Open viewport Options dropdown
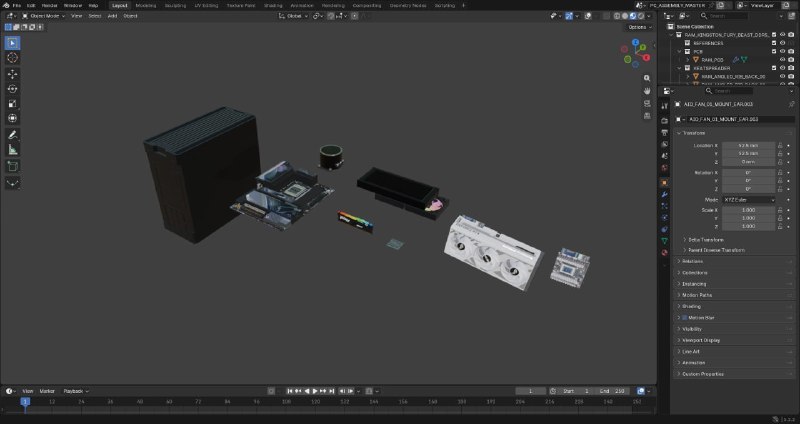The width and height of the screenshot is (800, 424). tap(640, 27)
